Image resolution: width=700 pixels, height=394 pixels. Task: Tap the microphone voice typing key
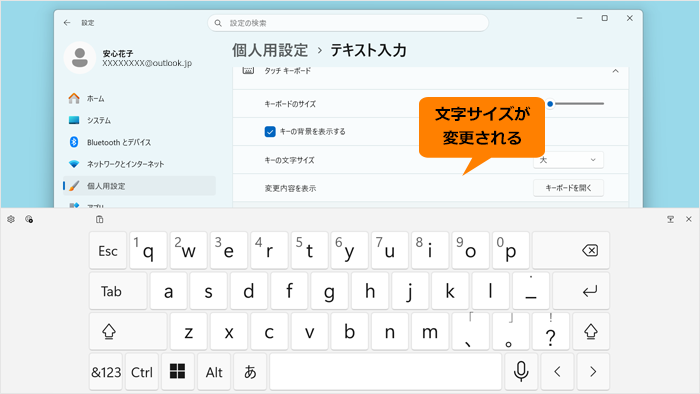pyautogui.click(x=521, y=371)
